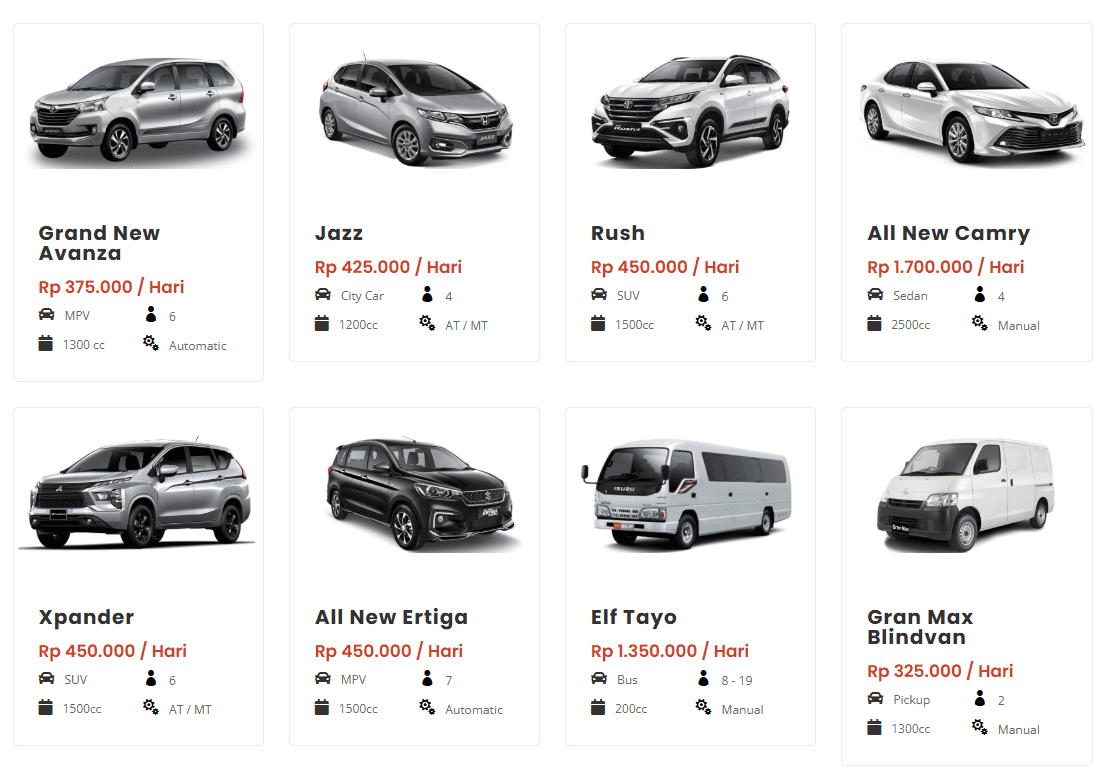Image resolution: width=1107 pixels, height=776 pixels.
Task: Click the Isuzu Elf minibus photo
Action: tap(686, 494)
